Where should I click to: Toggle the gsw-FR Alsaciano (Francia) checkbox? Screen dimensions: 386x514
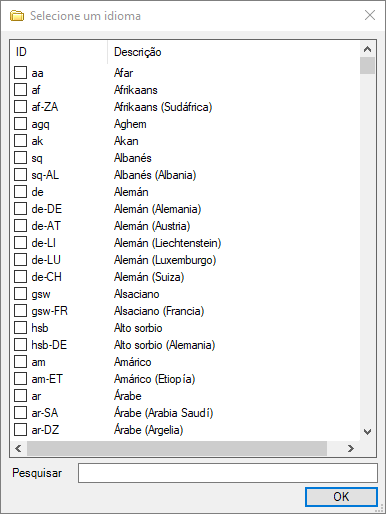point(20,311)
